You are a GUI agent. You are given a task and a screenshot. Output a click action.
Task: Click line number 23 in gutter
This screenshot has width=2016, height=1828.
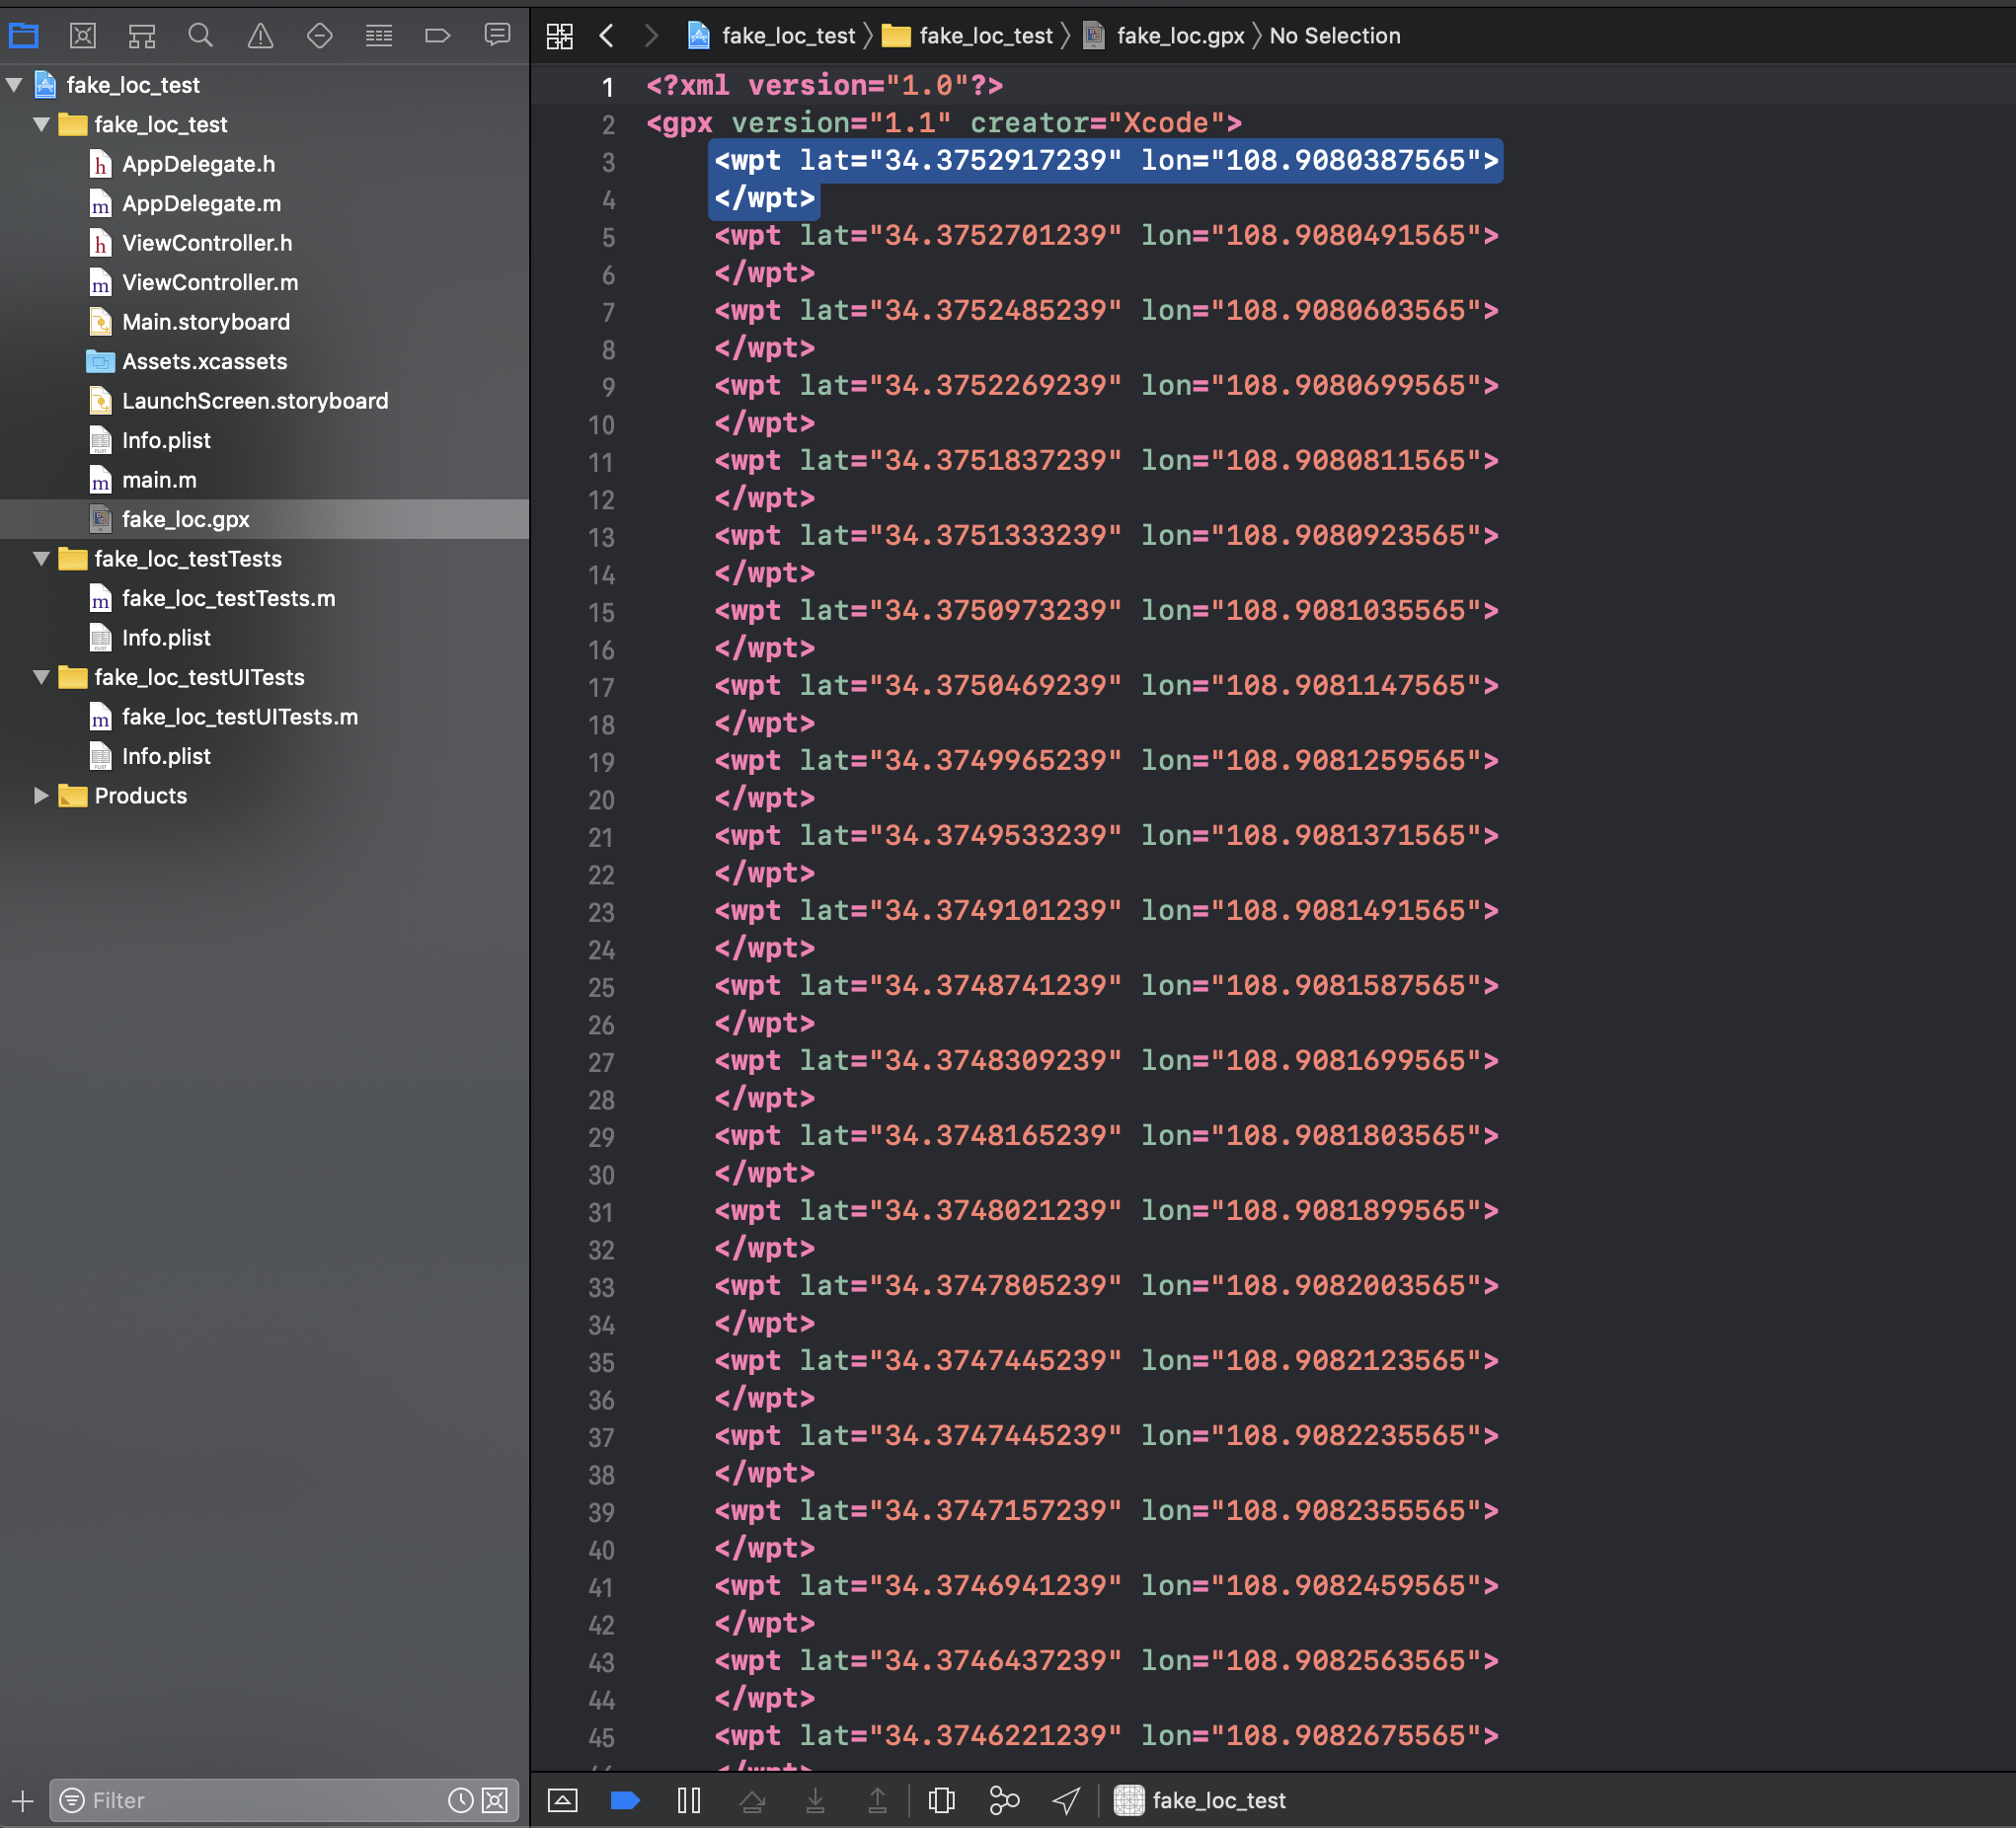coord(601,913)
